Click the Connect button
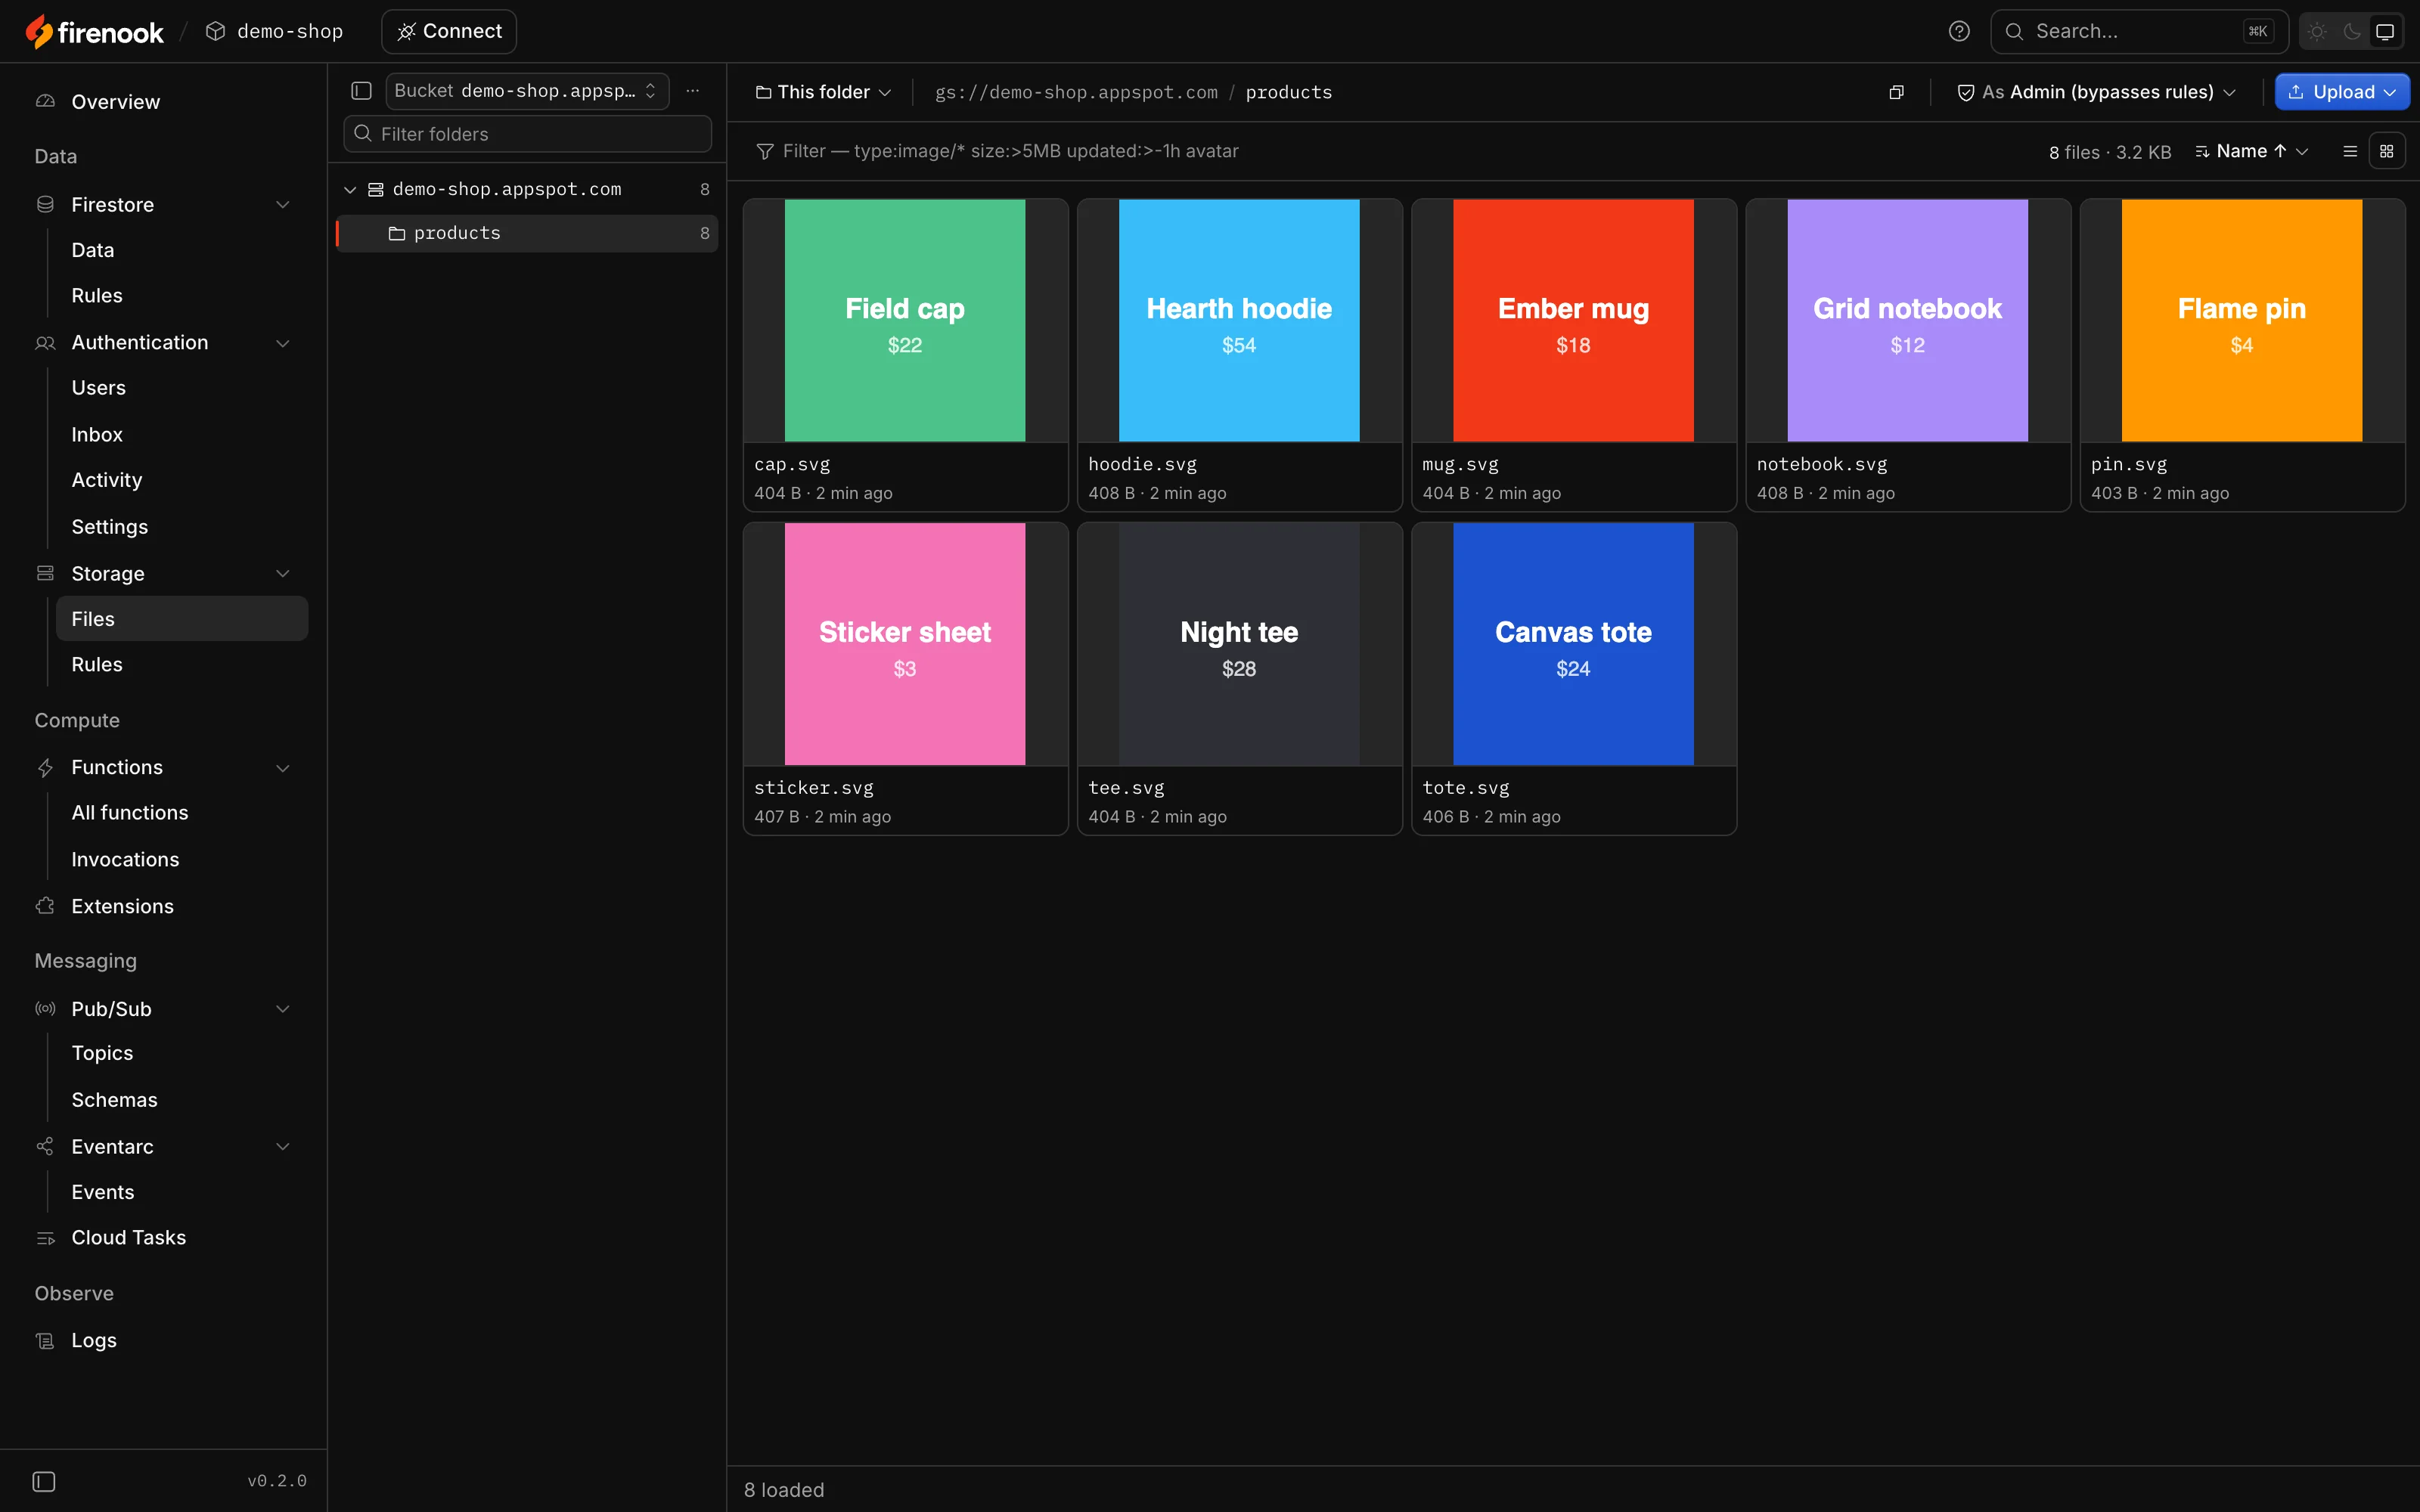The image size is (2420, 1512). click(449, 32)
